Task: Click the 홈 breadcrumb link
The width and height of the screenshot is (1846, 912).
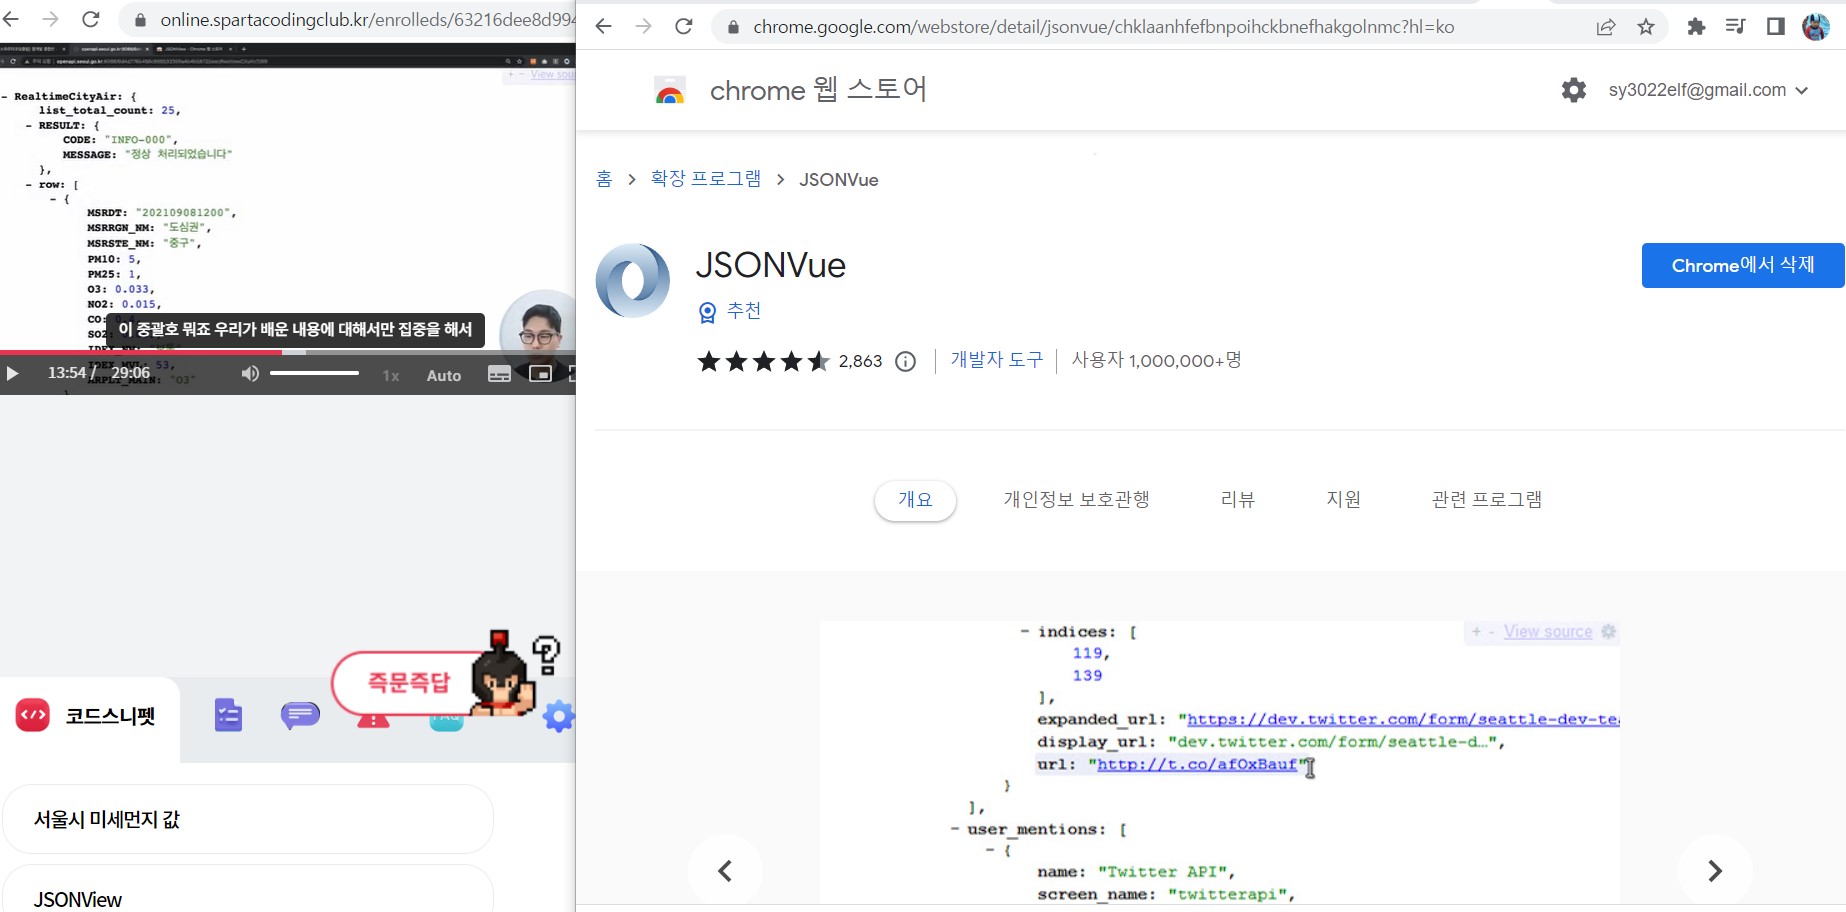Action: pyautogui.click(x=604, y=179)
